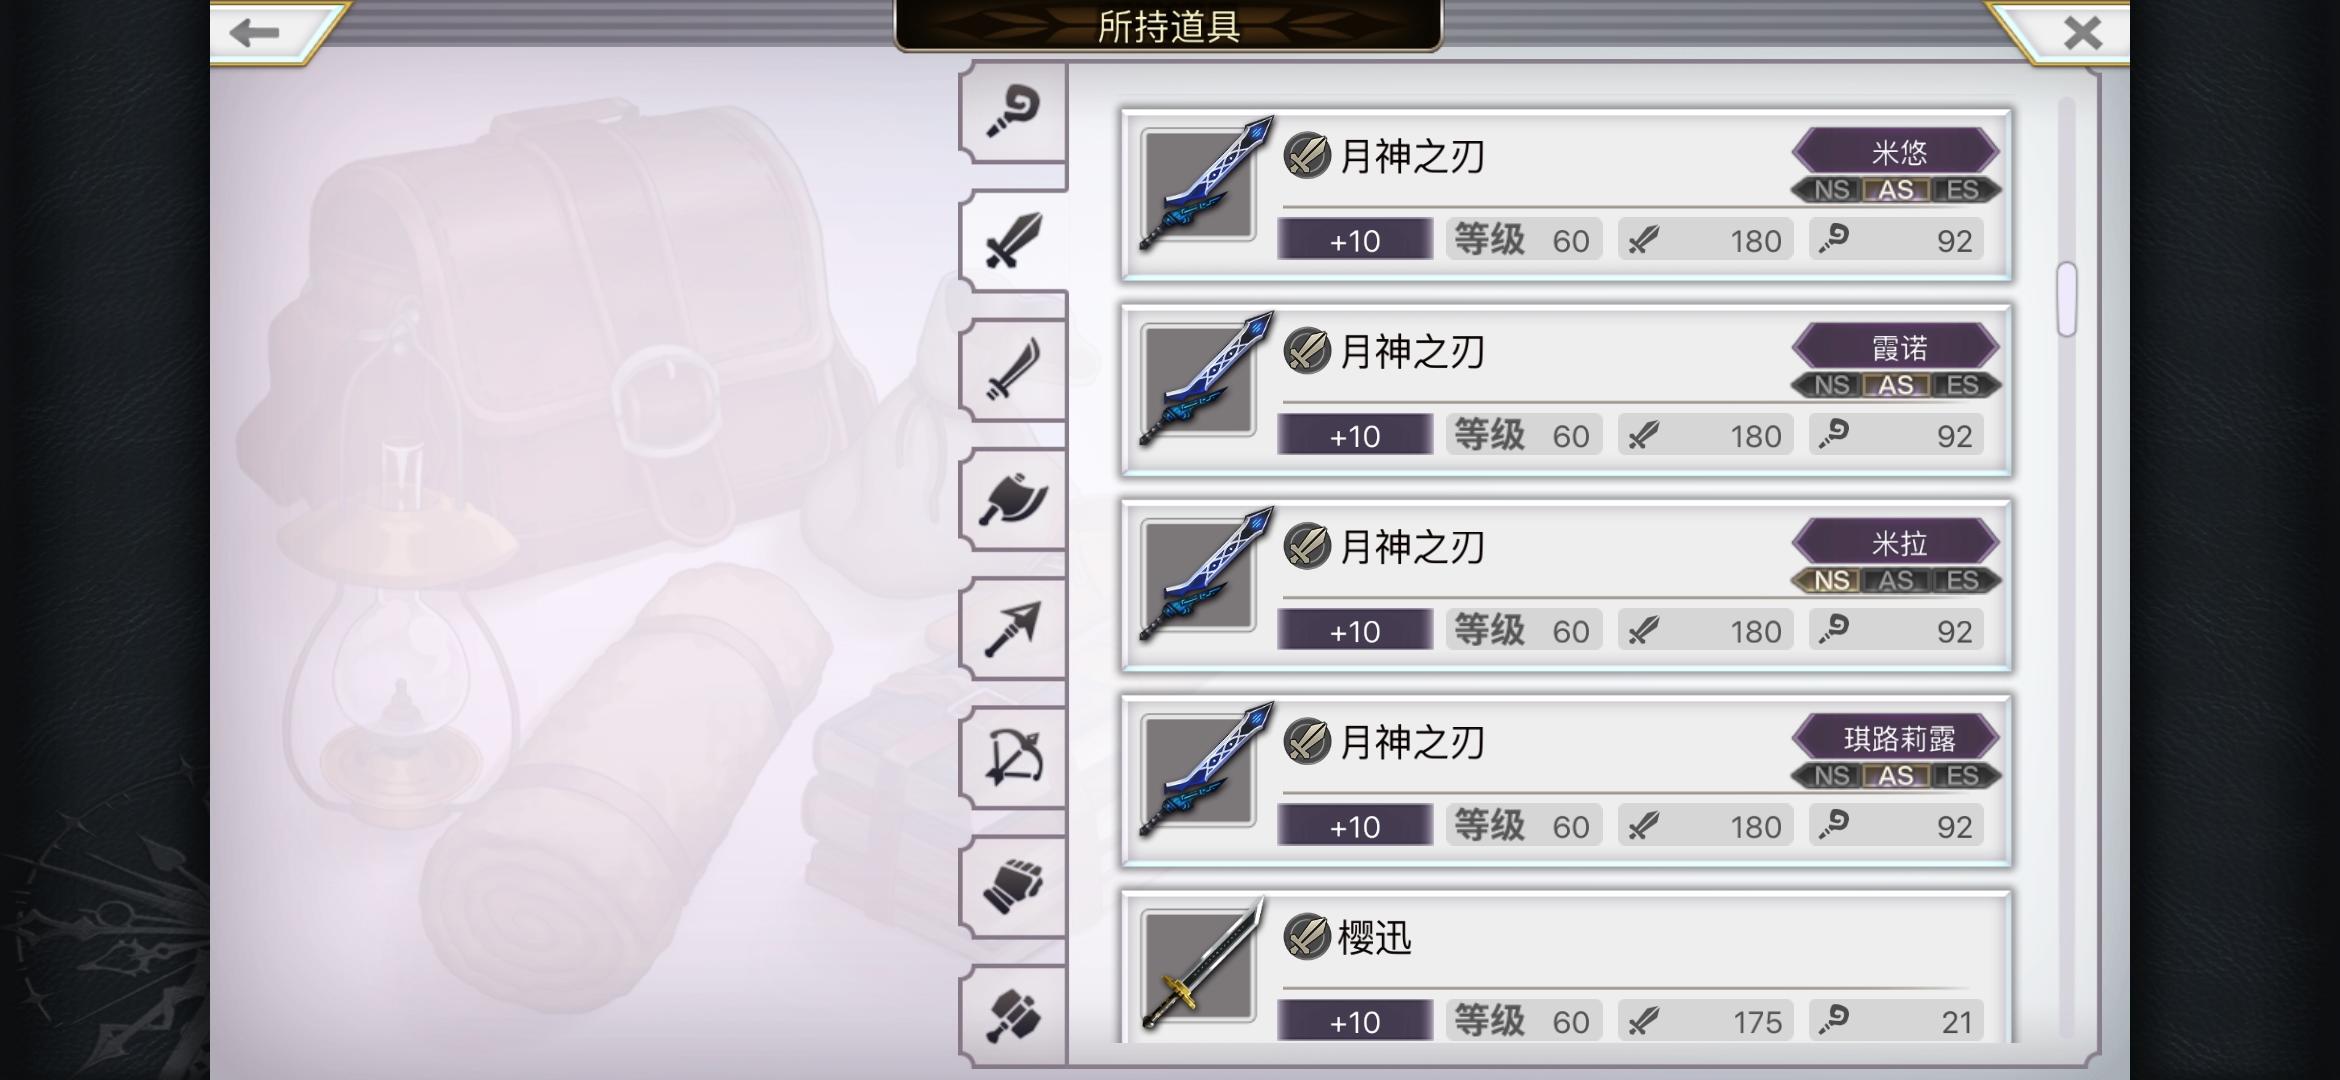
Task: Click the ES style tag under 琪路莉露
Action: pos(1962,776)
